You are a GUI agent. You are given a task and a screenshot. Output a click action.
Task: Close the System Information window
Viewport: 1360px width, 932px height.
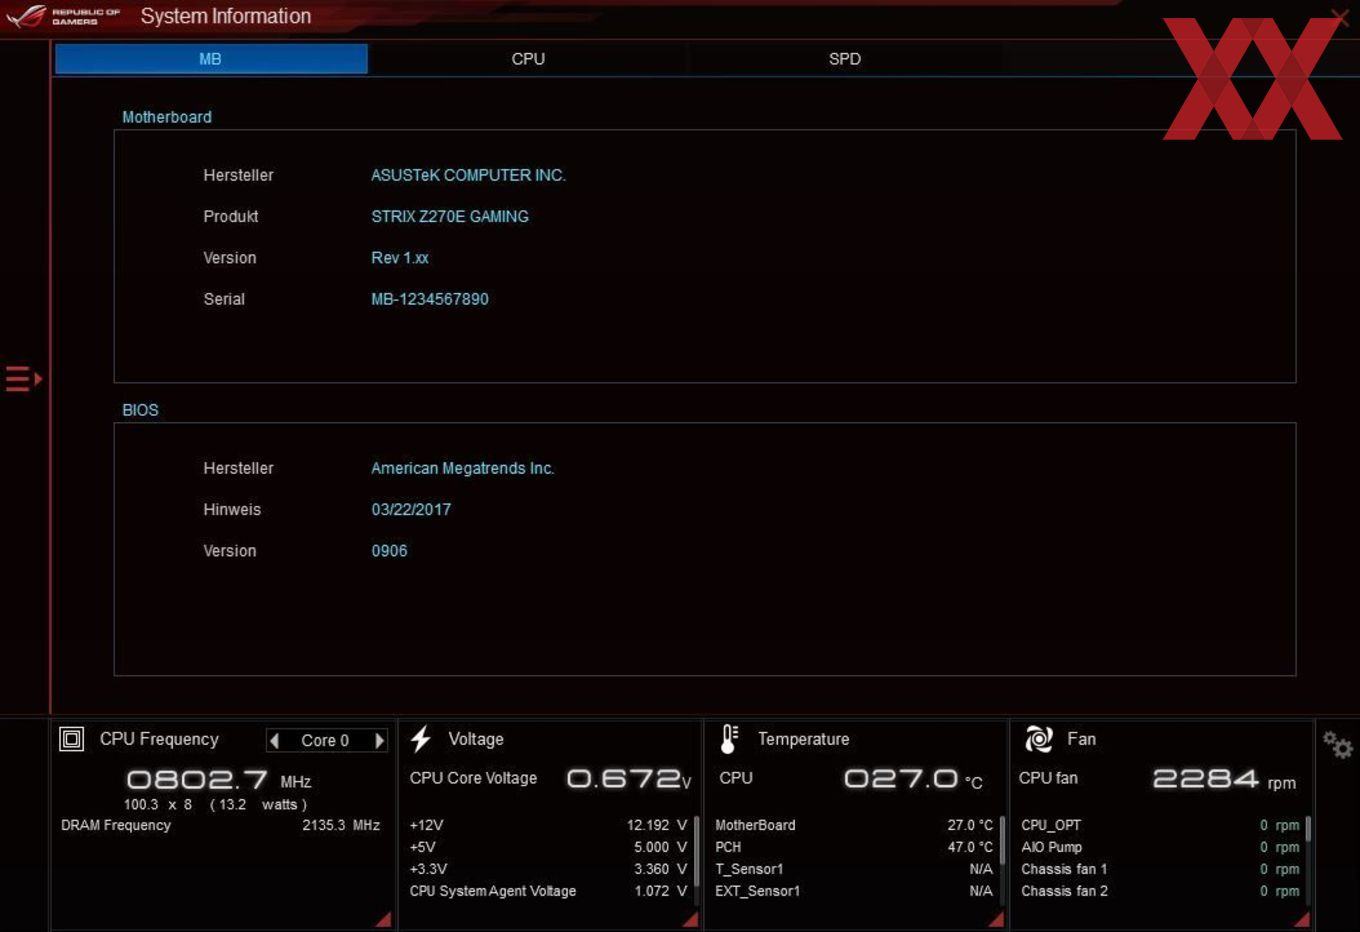tap(1340, 17)
